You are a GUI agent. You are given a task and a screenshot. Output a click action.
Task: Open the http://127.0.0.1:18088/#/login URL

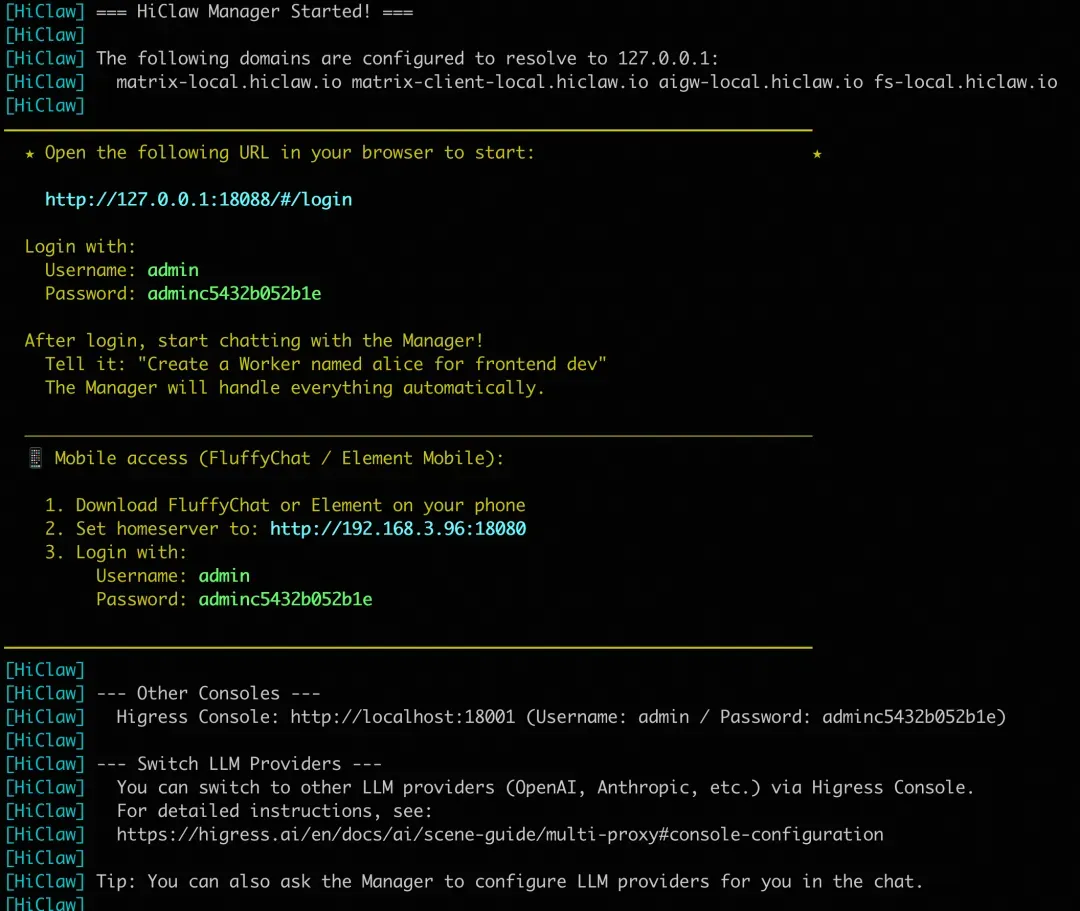coord(198,200)
